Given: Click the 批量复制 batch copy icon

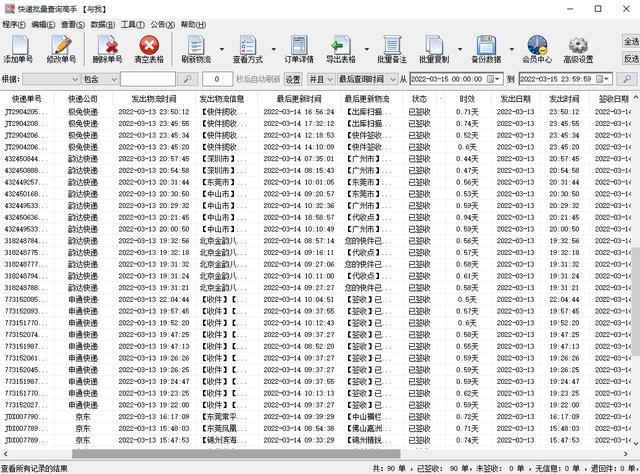Looking at the screenshot, I should point(434,47).
